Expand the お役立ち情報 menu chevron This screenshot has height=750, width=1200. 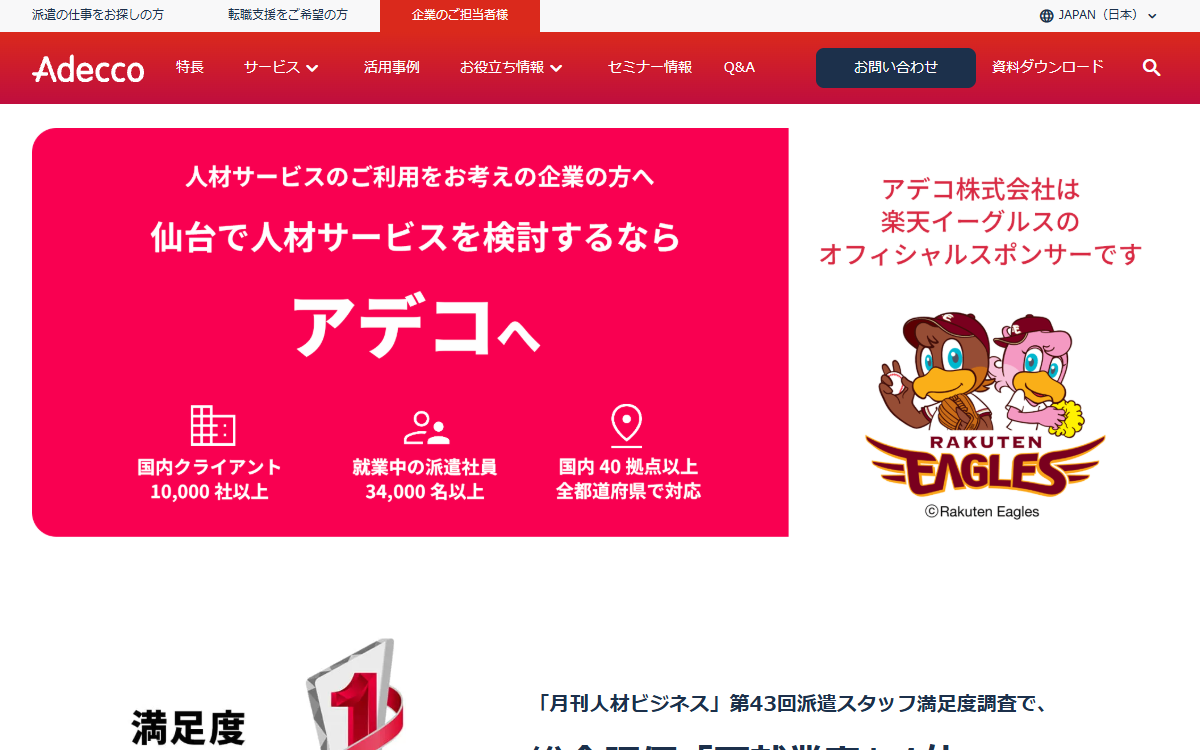click(557, 68)
